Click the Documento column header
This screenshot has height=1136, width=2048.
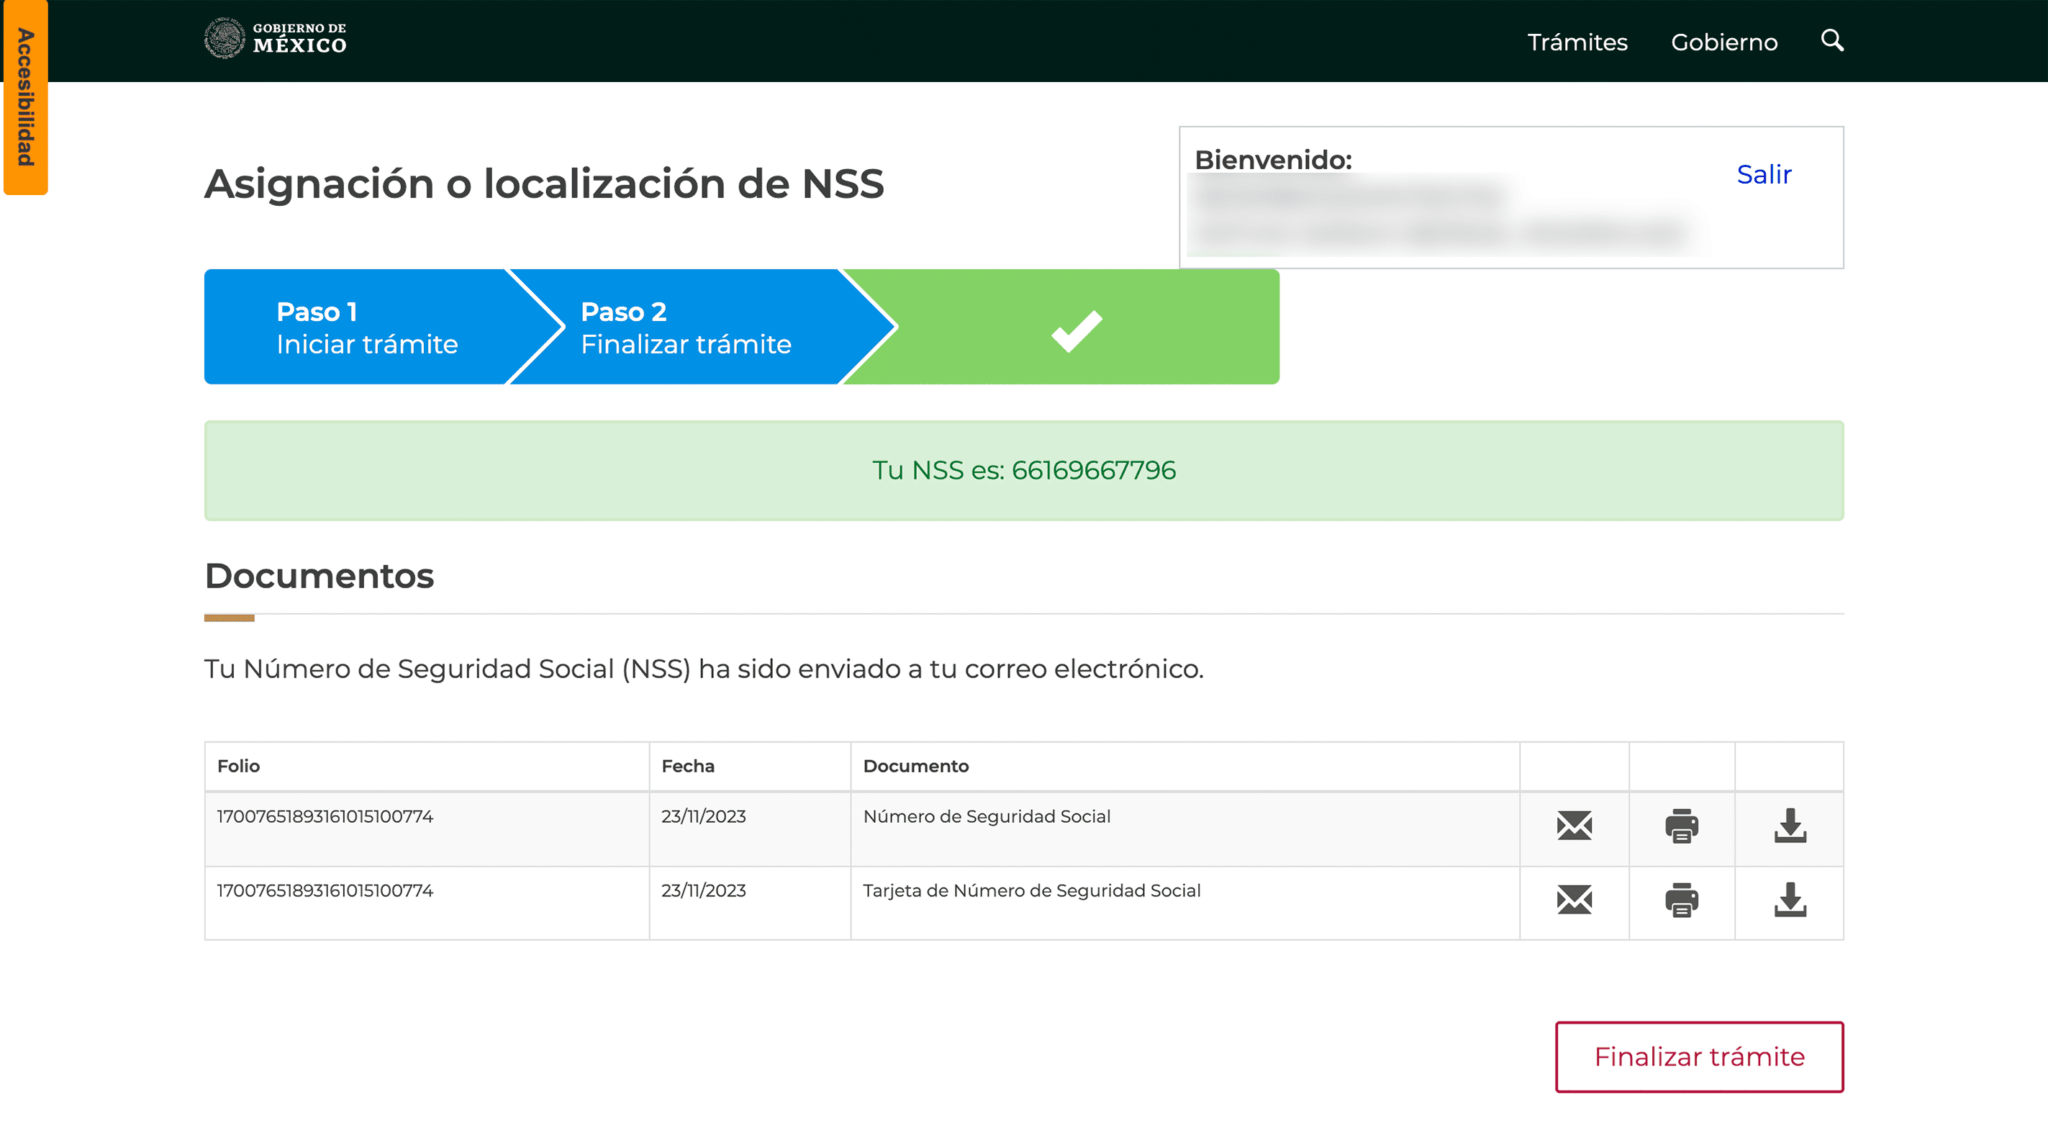pyautogui.click(x=915, y=766)
